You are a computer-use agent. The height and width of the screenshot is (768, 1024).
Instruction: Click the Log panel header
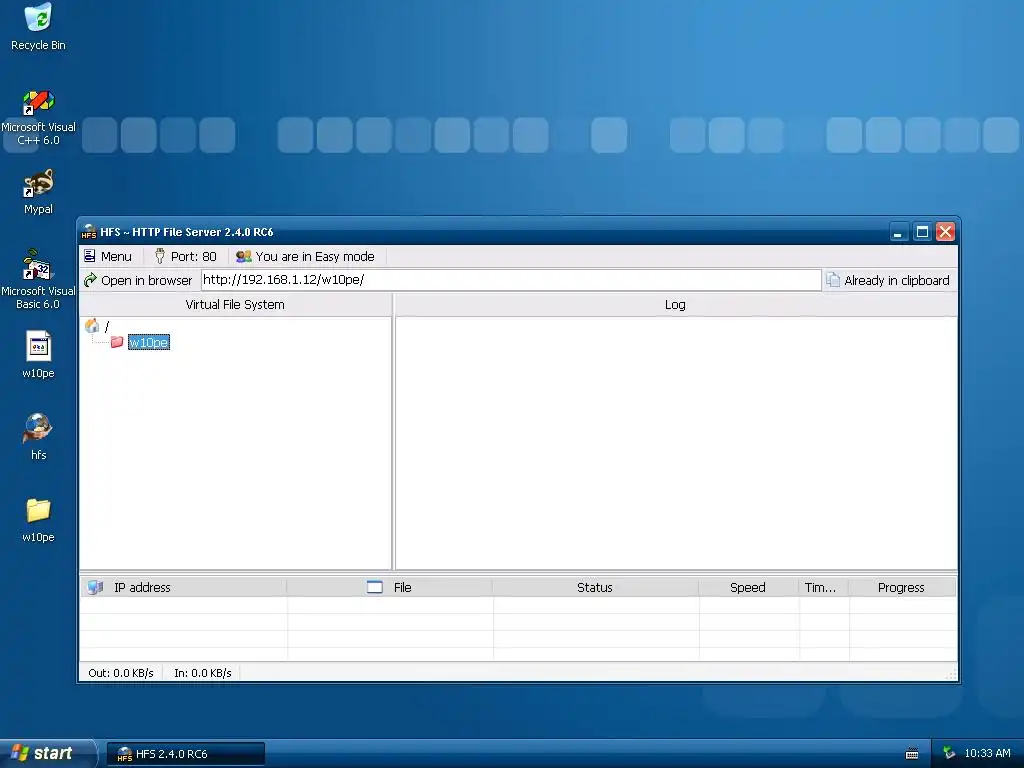[x=675, y=304]
